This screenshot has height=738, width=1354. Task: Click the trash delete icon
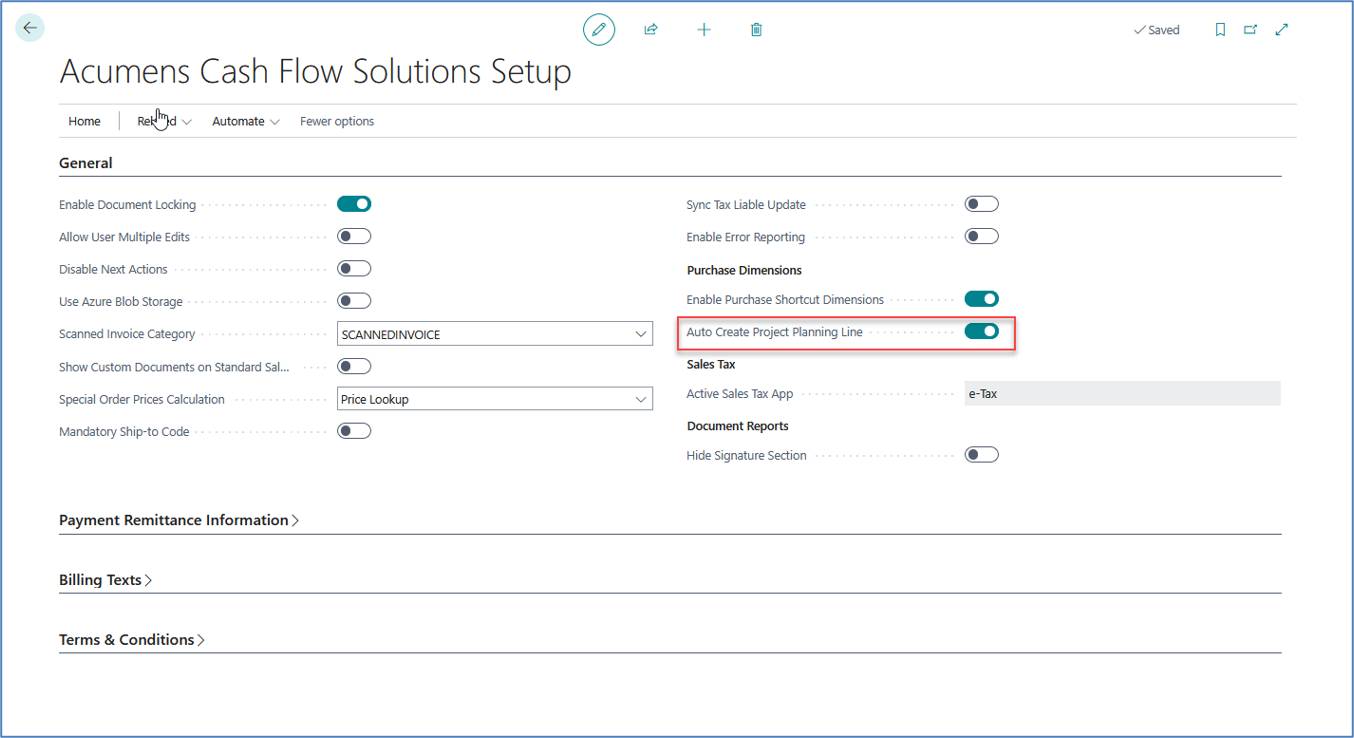(756, 30)
